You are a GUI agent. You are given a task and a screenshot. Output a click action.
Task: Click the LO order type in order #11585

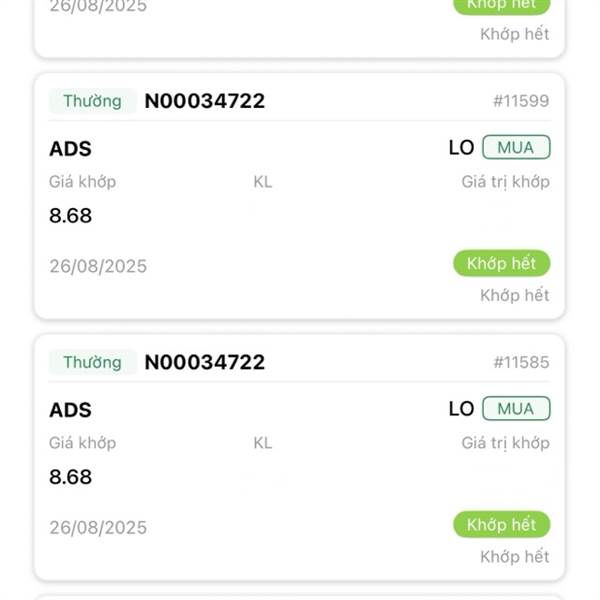pyautogui.click(x=461, y=409)
